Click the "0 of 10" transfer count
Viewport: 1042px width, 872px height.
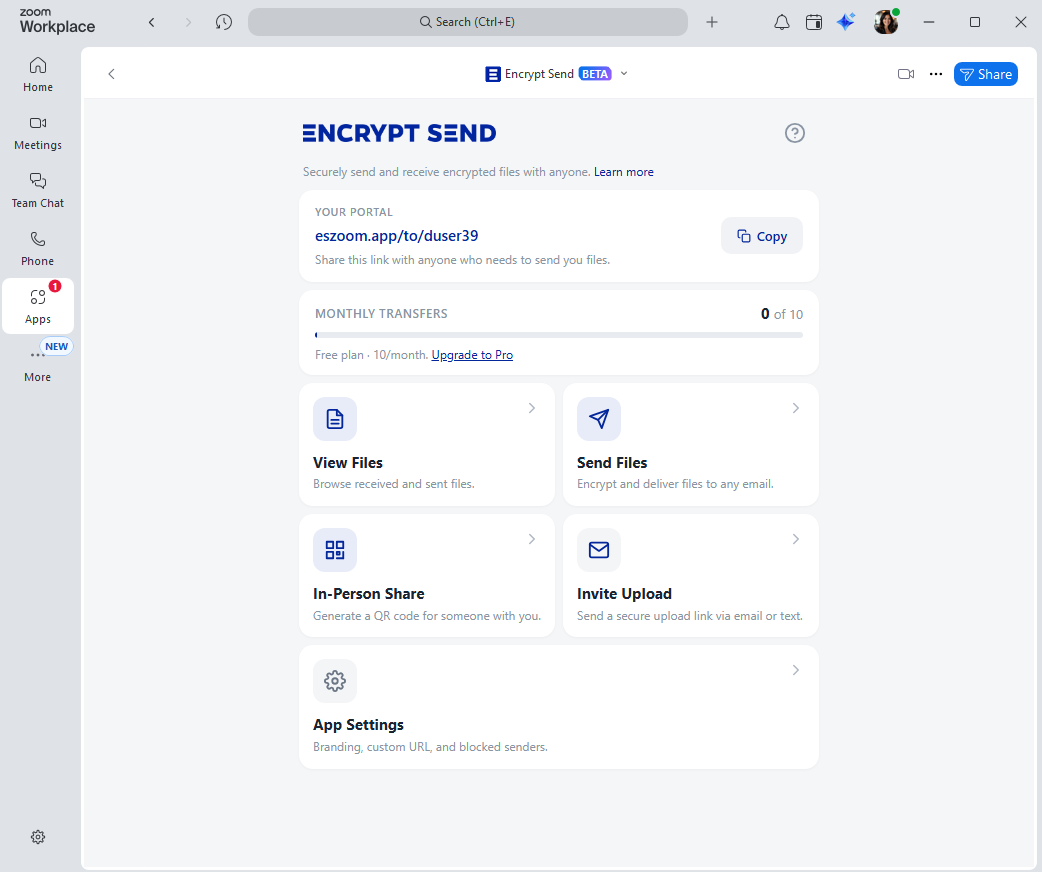click(x=782, y=314)
